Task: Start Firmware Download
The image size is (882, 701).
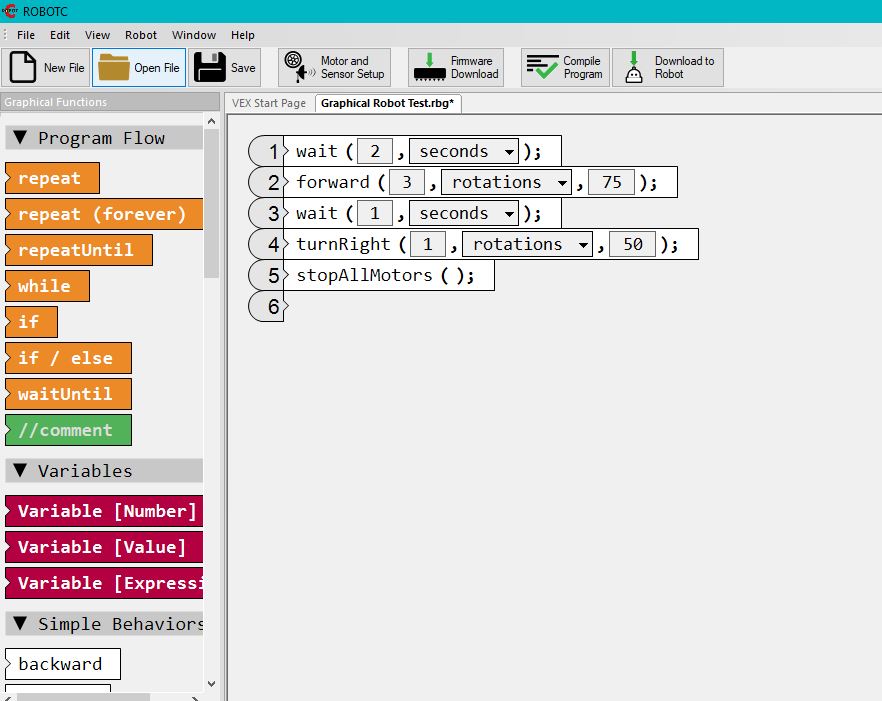Action: 430,68
